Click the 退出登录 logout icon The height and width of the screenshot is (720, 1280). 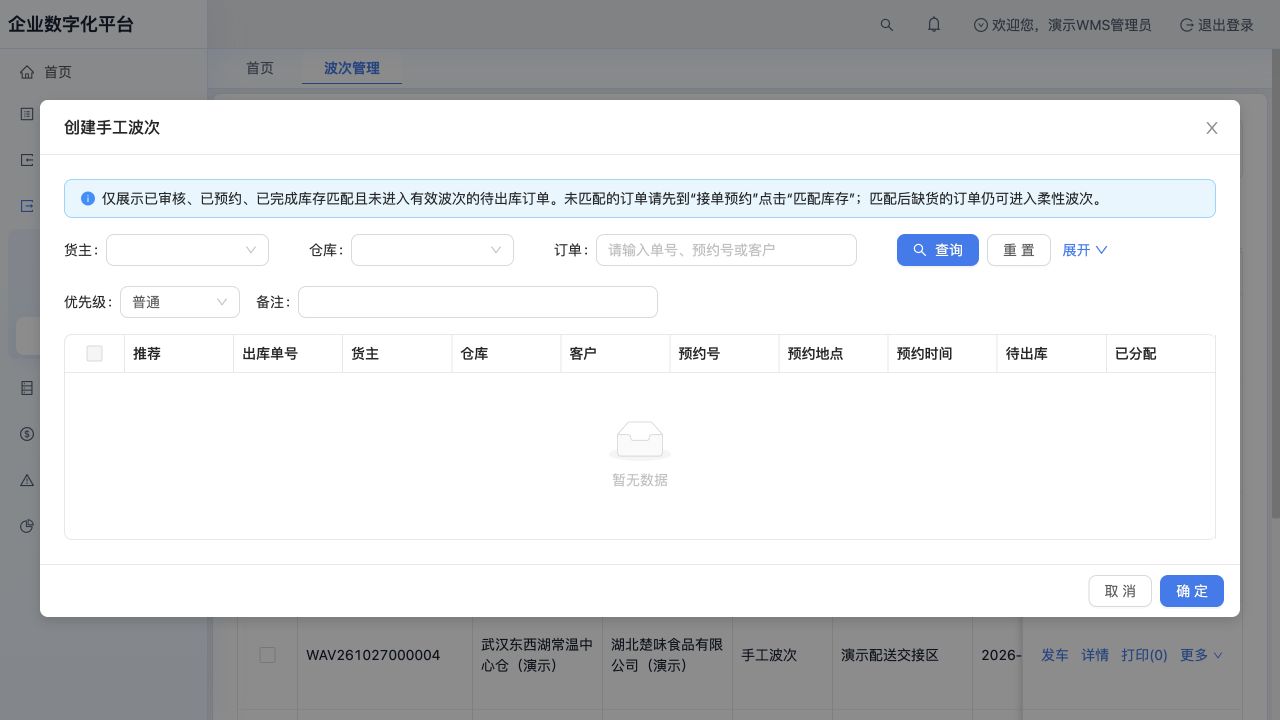1187,25
